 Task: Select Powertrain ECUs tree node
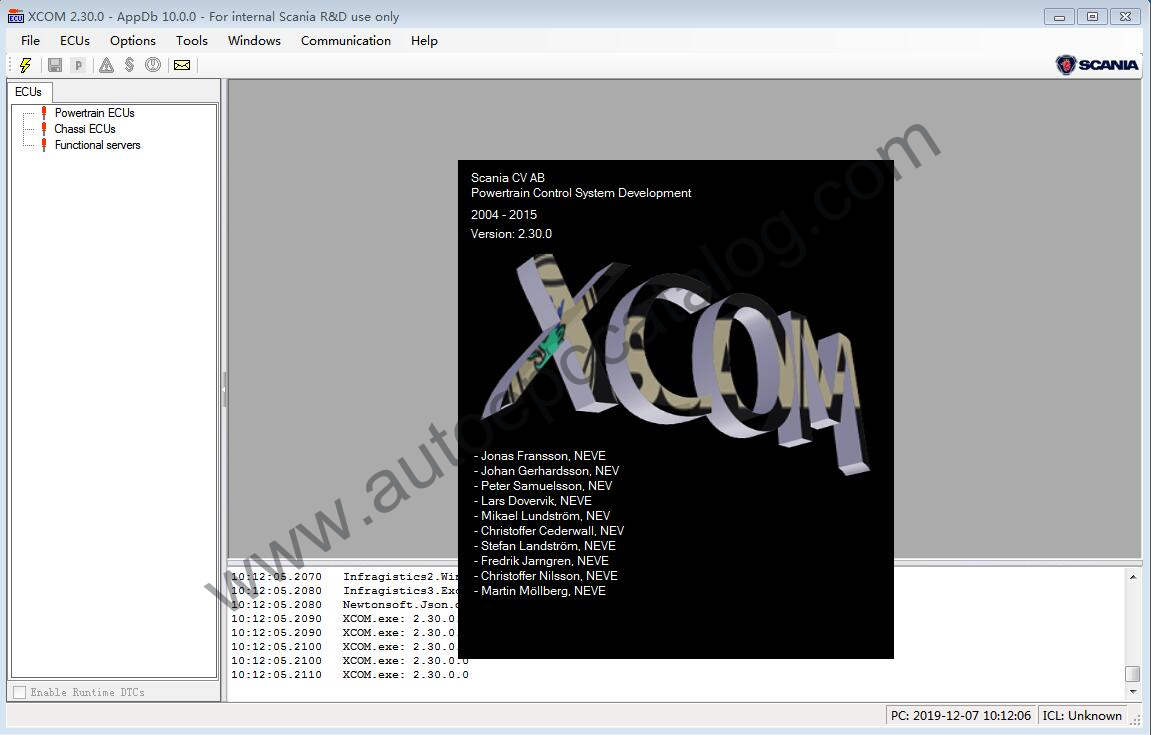coord(95,113)
